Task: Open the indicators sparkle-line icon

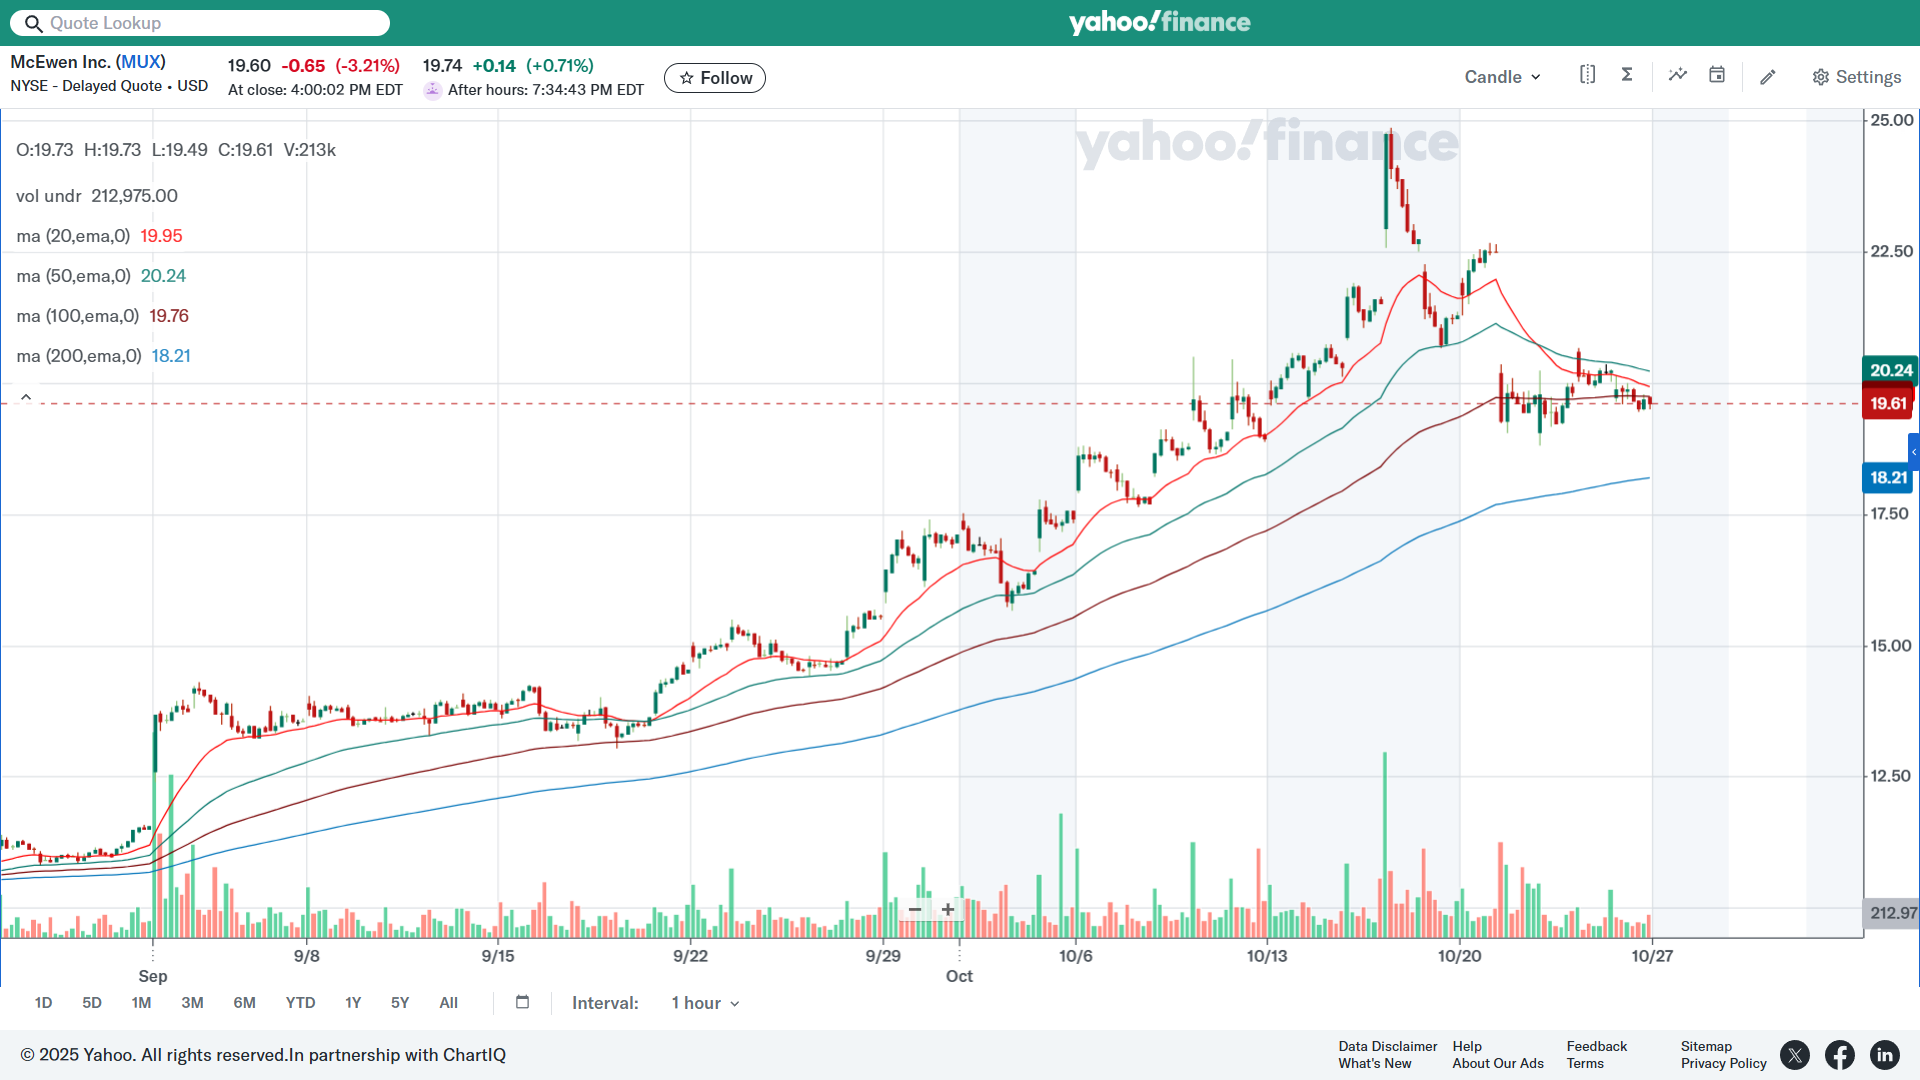Action: click(x=1677, y=75)
